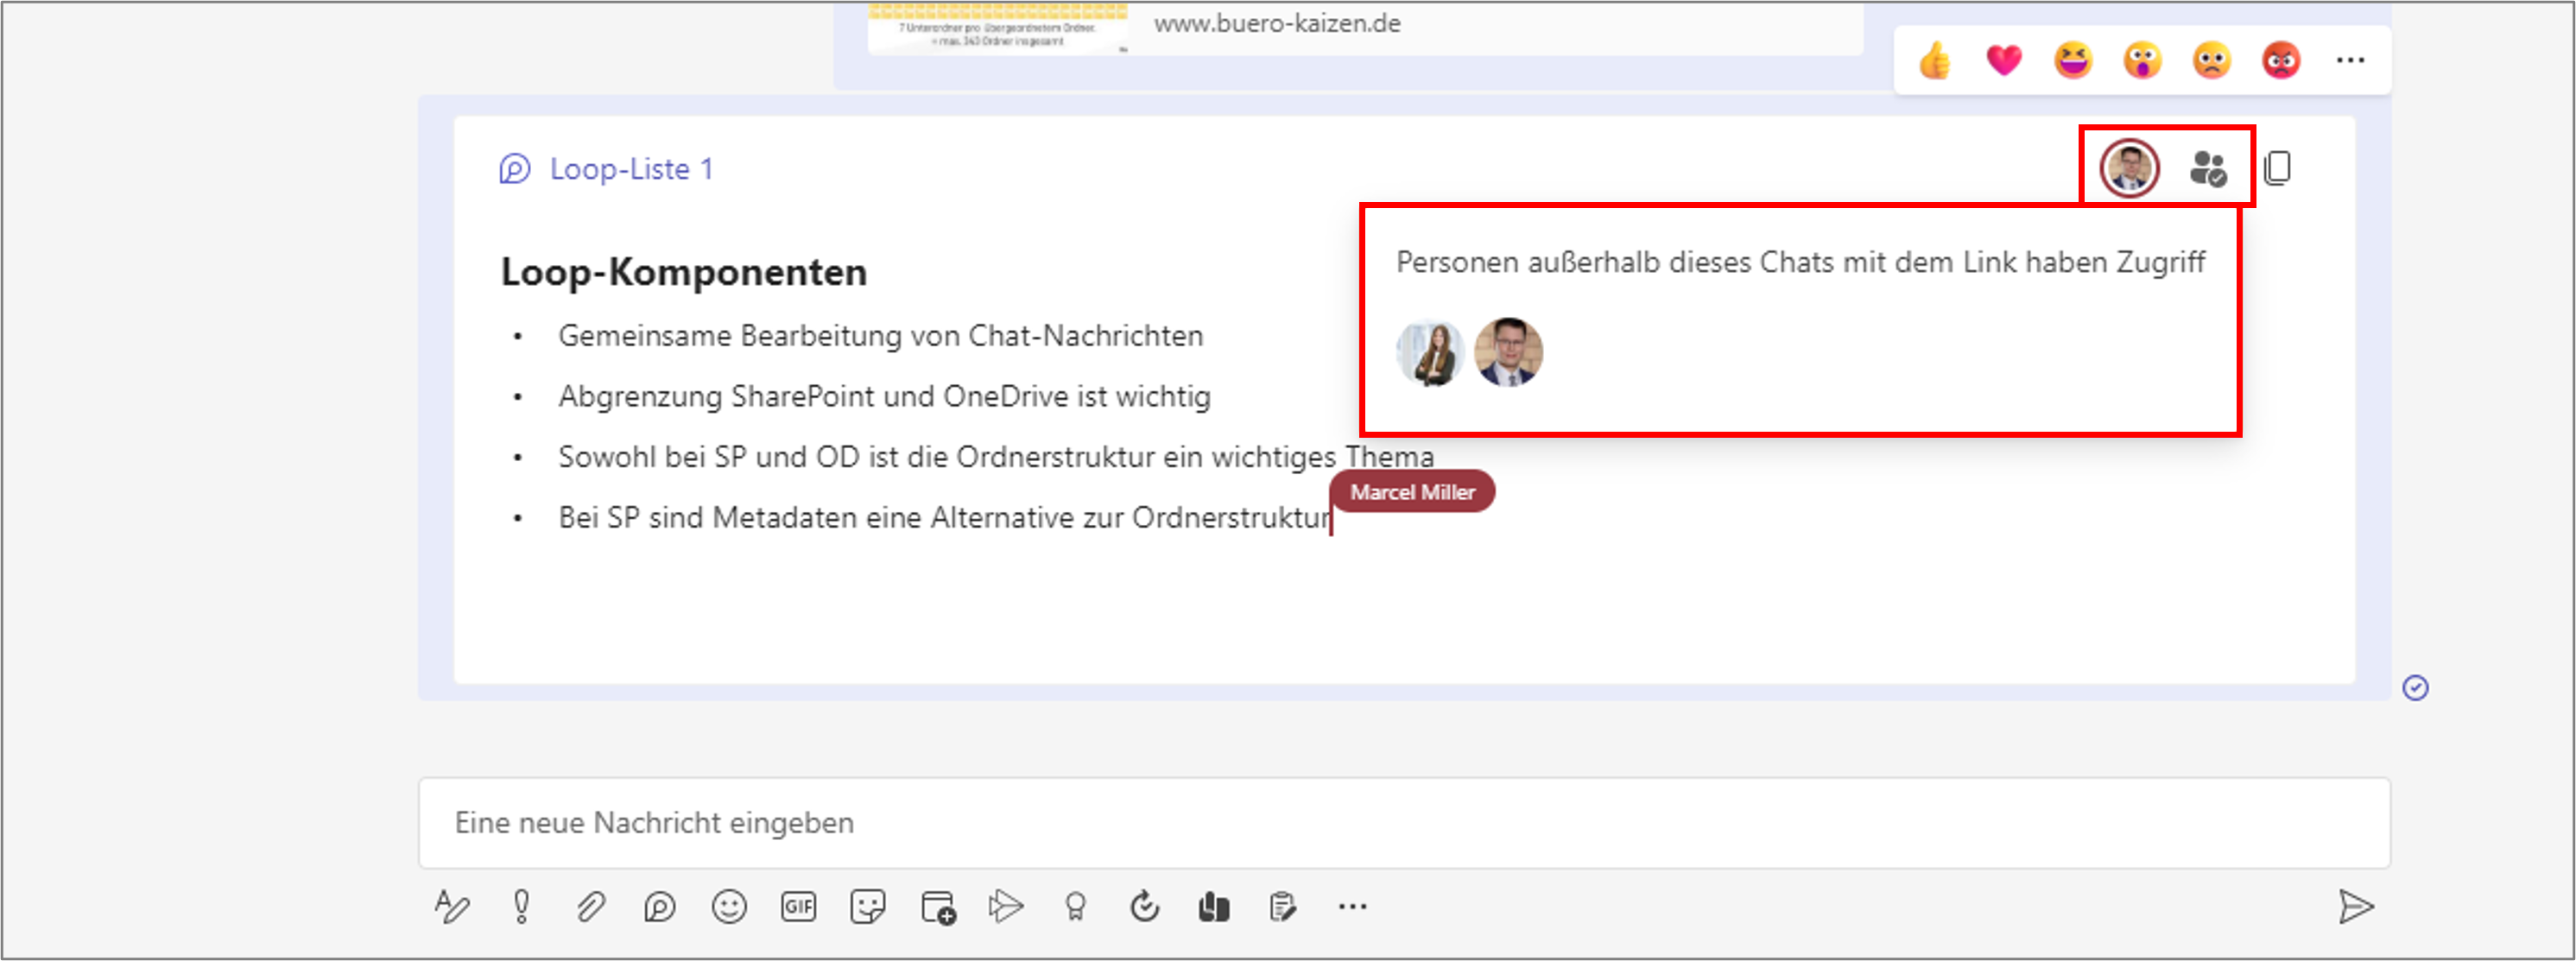Open the sticker picker

[x=867, y=907]
